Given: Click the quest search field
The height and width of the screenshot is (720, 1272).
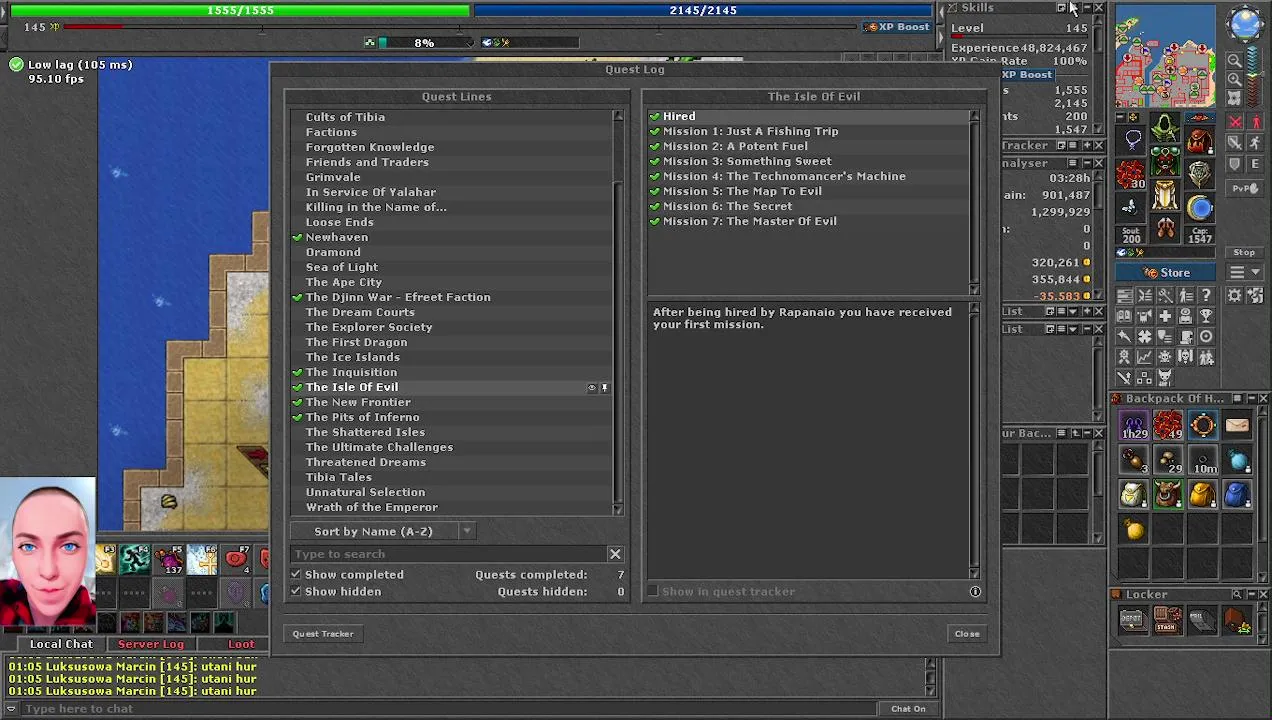Looking at the screenshot, I should click(449, 554).
